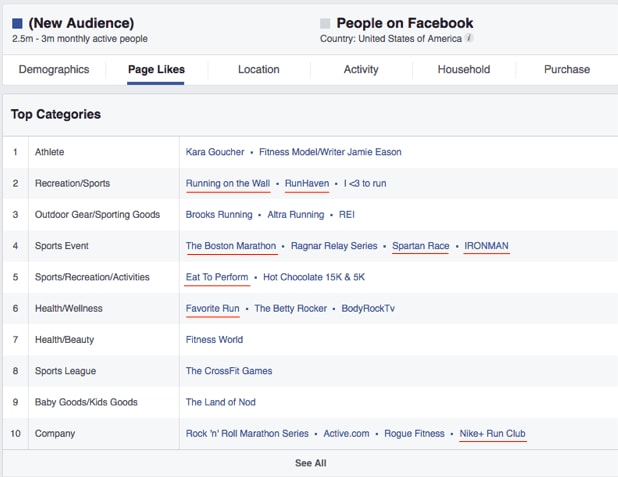Image resolution: width=618 pixels, height=477 pixels.
Task: Click the See All button
Action: [311, 463]
